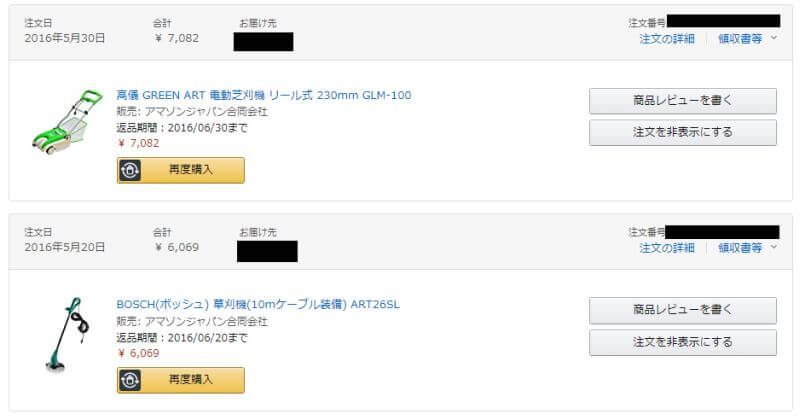The image size is (800, 420).
Task: View 注文の詳細 for the May 30 order
Action: (x=667, y=39)
